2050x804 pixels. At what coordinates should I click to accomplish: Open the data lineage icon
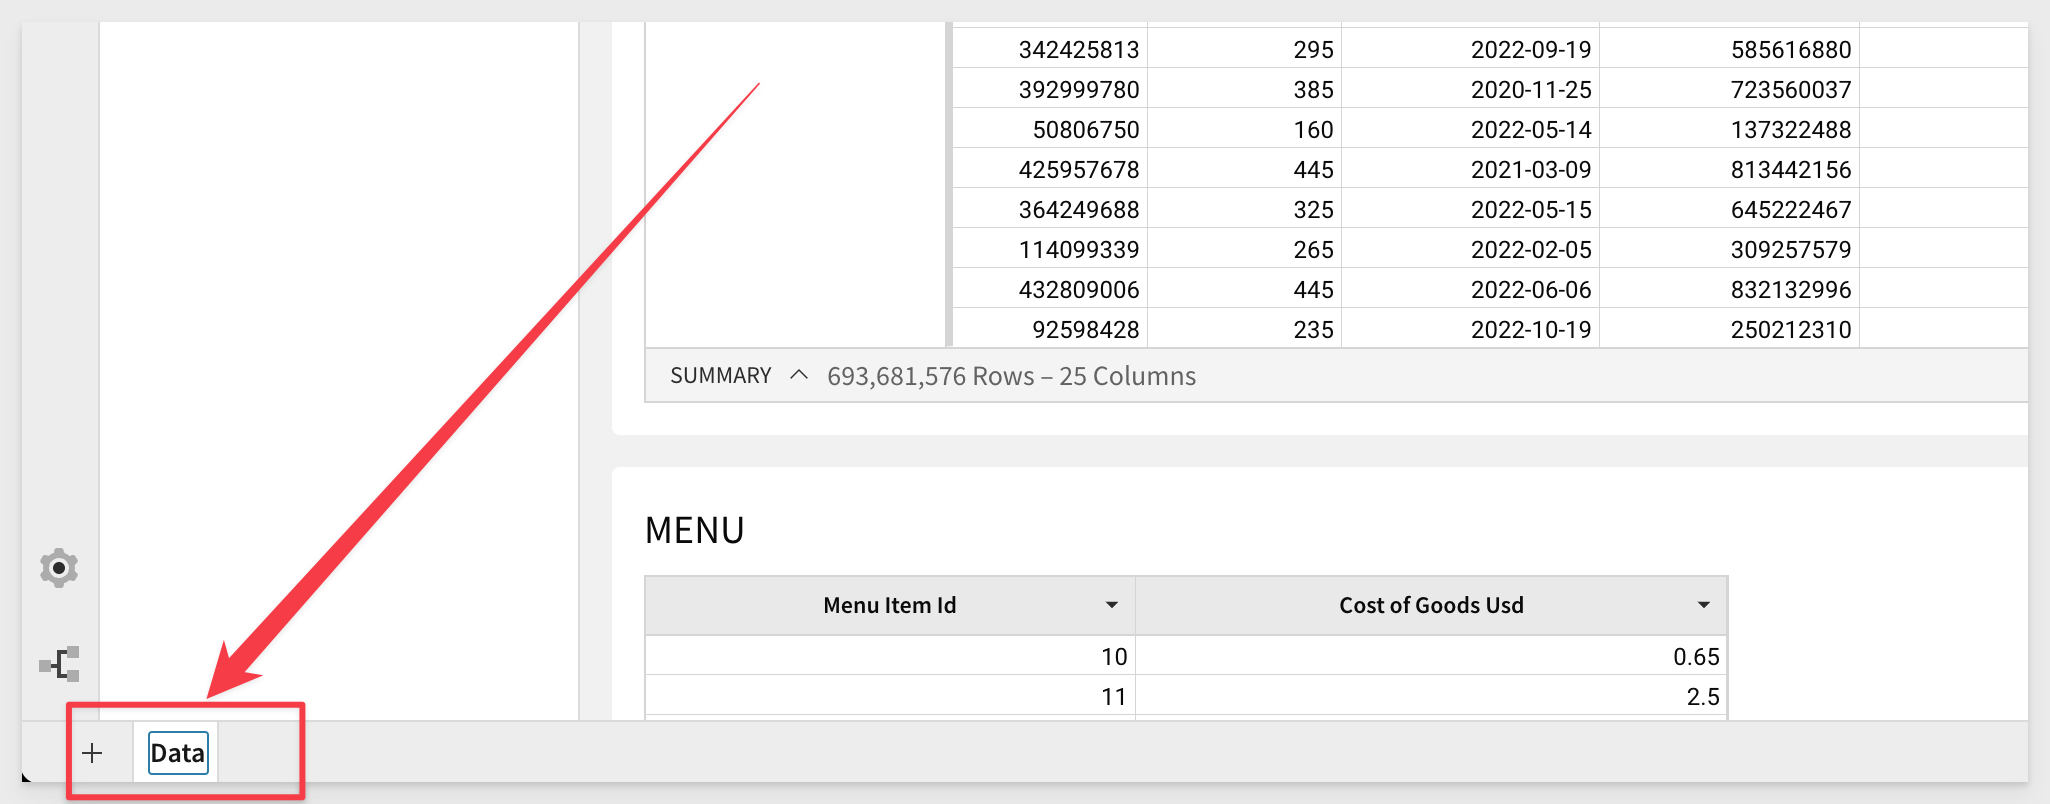tap(59, 664)
